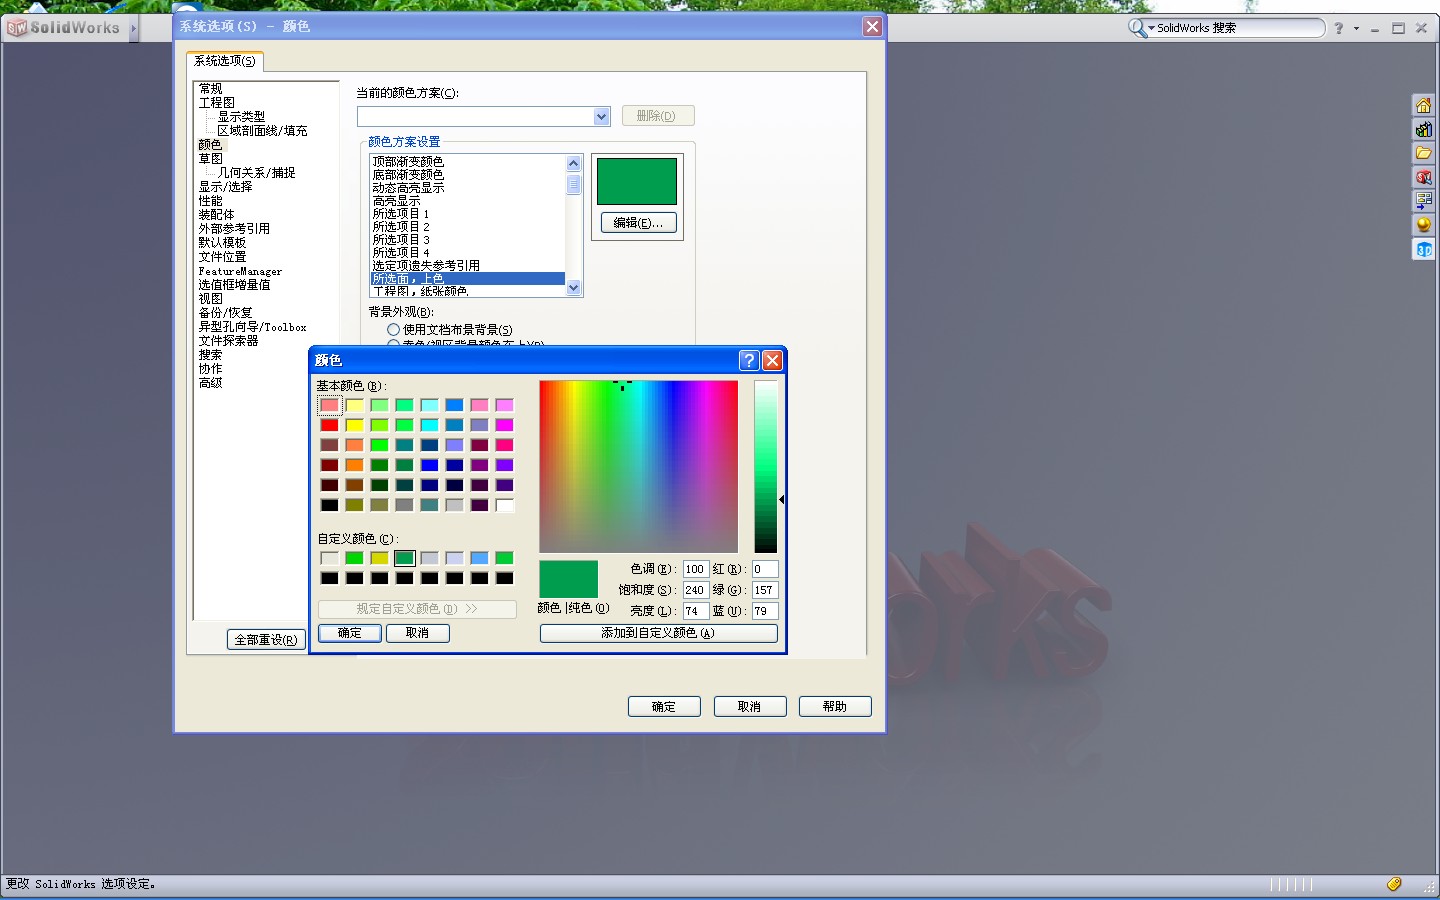This screenshot has width=1440, height=900.
Task: Select 所选面，上色 in color scheme list
Action: pyautogui.click(x=468, y=278)
